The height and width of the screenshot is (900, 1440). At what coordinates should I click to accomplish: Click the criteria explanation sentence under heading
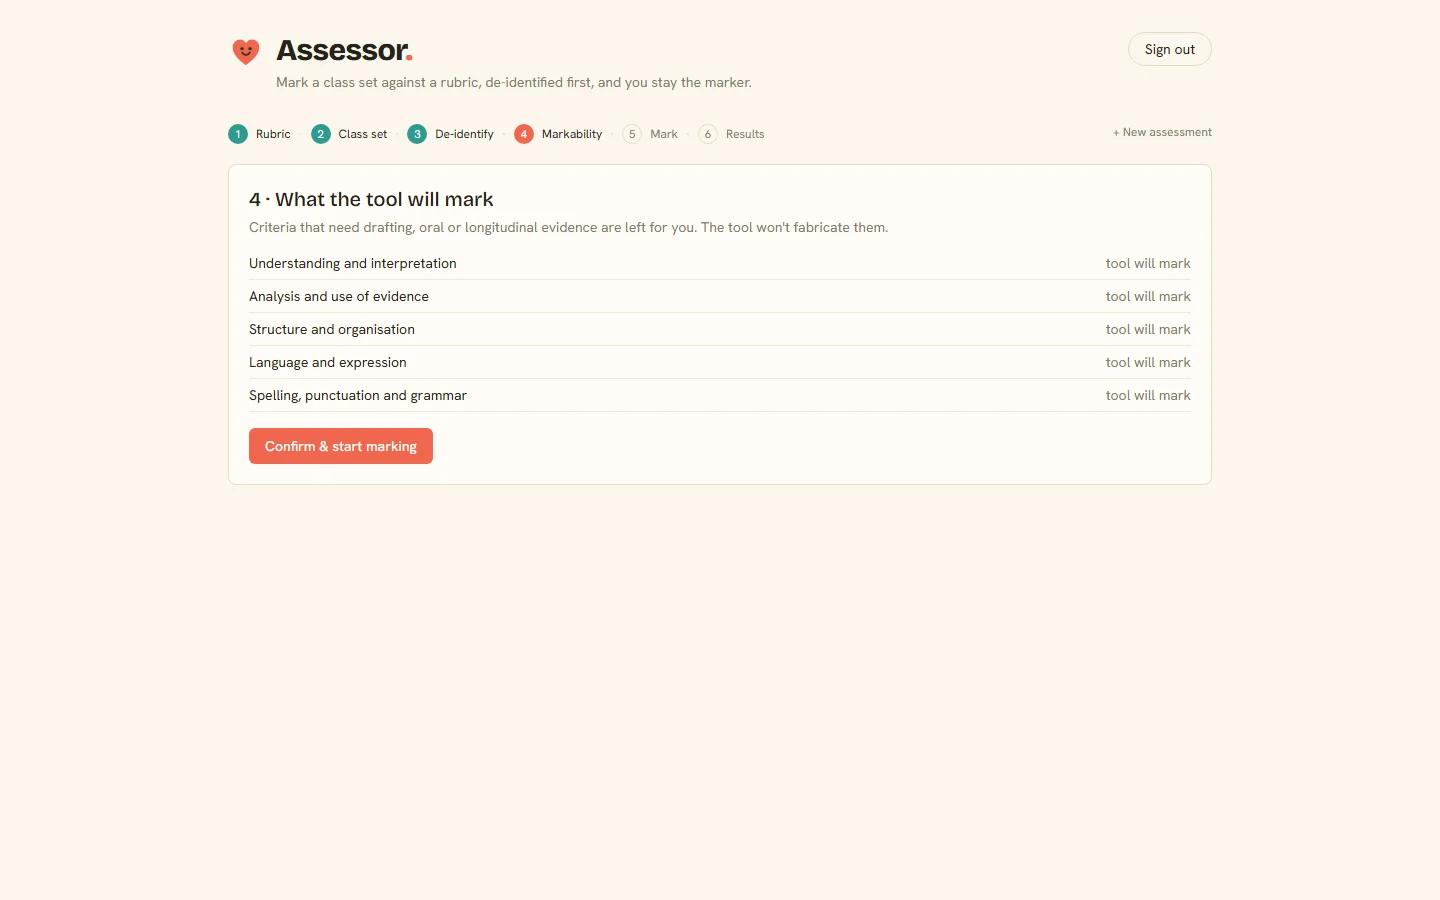(x=568, y=227)
